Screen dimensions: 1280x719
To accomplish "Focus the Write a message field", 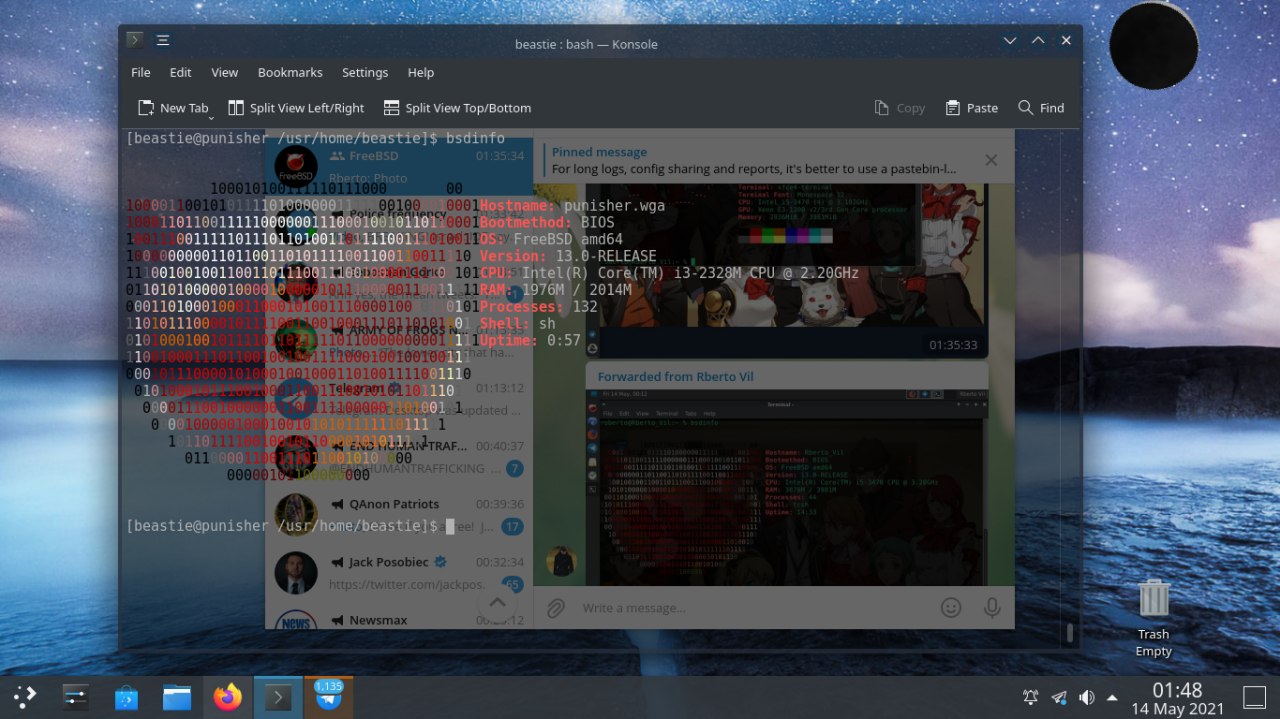I will click(755, 608).
